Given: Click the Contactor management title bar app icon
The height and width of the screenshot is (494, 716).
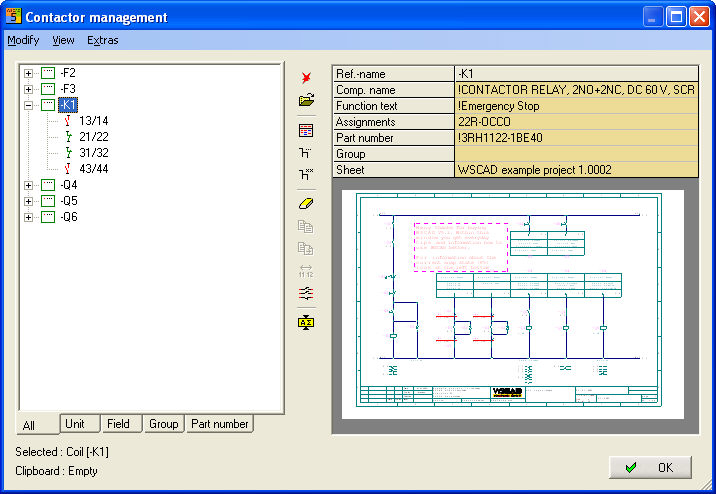Looking at the screenshot, I should pyautogui.click(x=13, y=16).
